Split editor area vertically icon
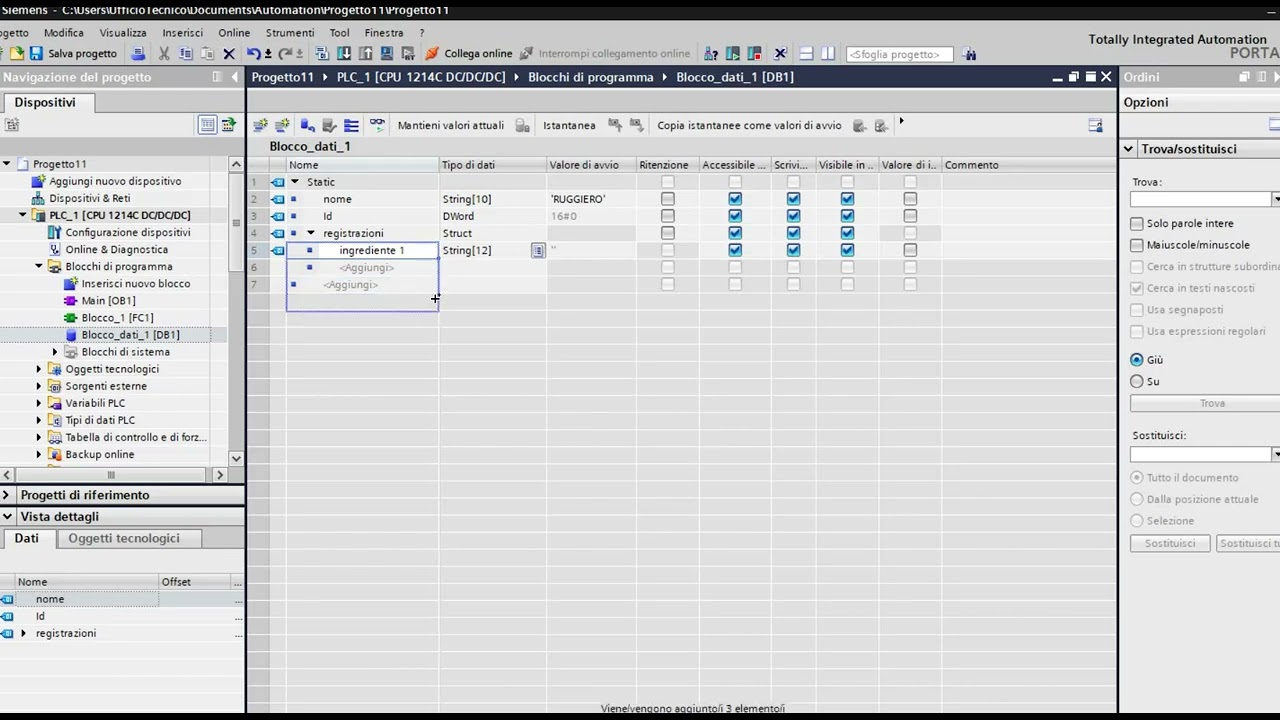The height and width of the screenshot is (720, 1280). 828,54
